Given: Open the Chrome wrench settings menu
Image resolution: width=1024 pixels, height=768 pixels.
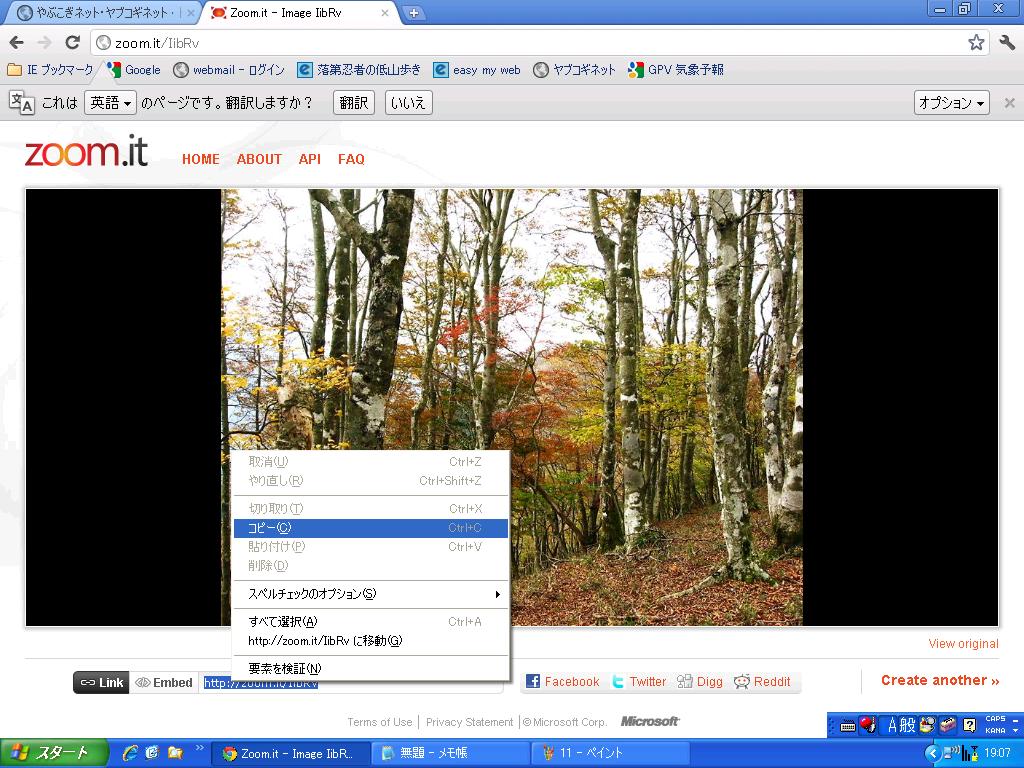Looking at the screenshot, I should click(1006, 42).
